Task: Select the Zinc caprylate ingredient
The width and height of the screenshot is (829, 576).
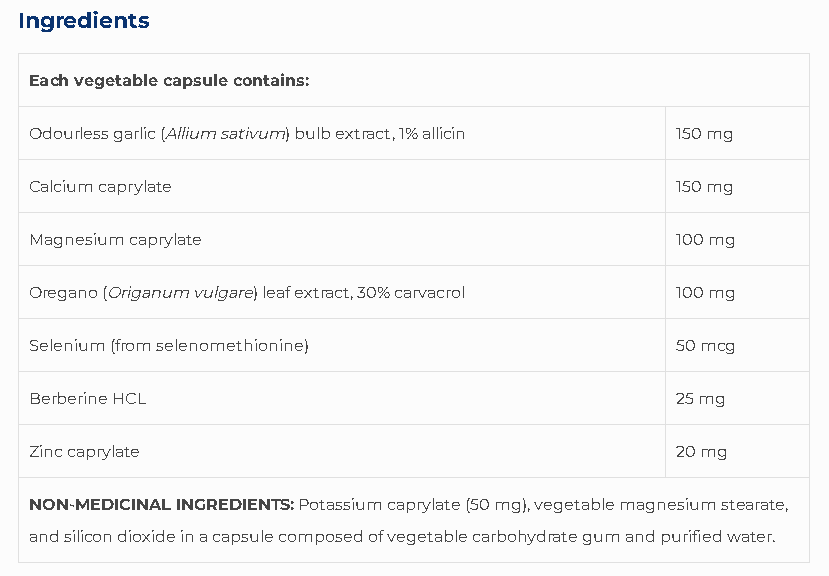Action: (x=85, y=452)
